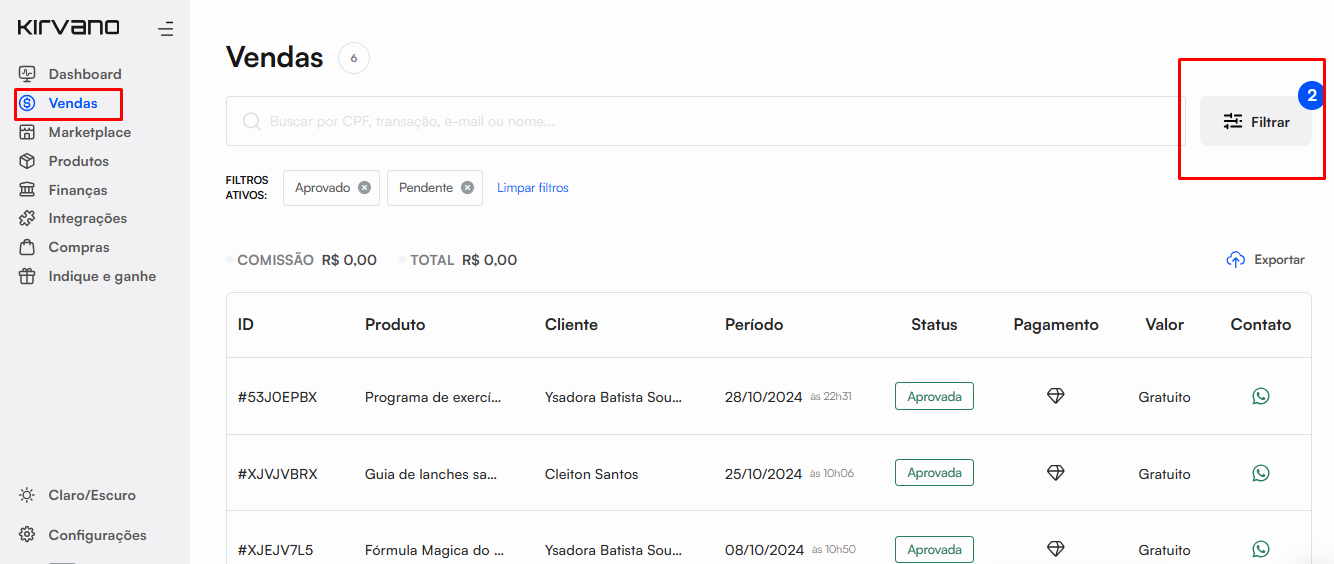The width and height of the screenshot is (1334, 564).
Task: Remove the Aprovado active filter
Action: click(x=364, y=188)
